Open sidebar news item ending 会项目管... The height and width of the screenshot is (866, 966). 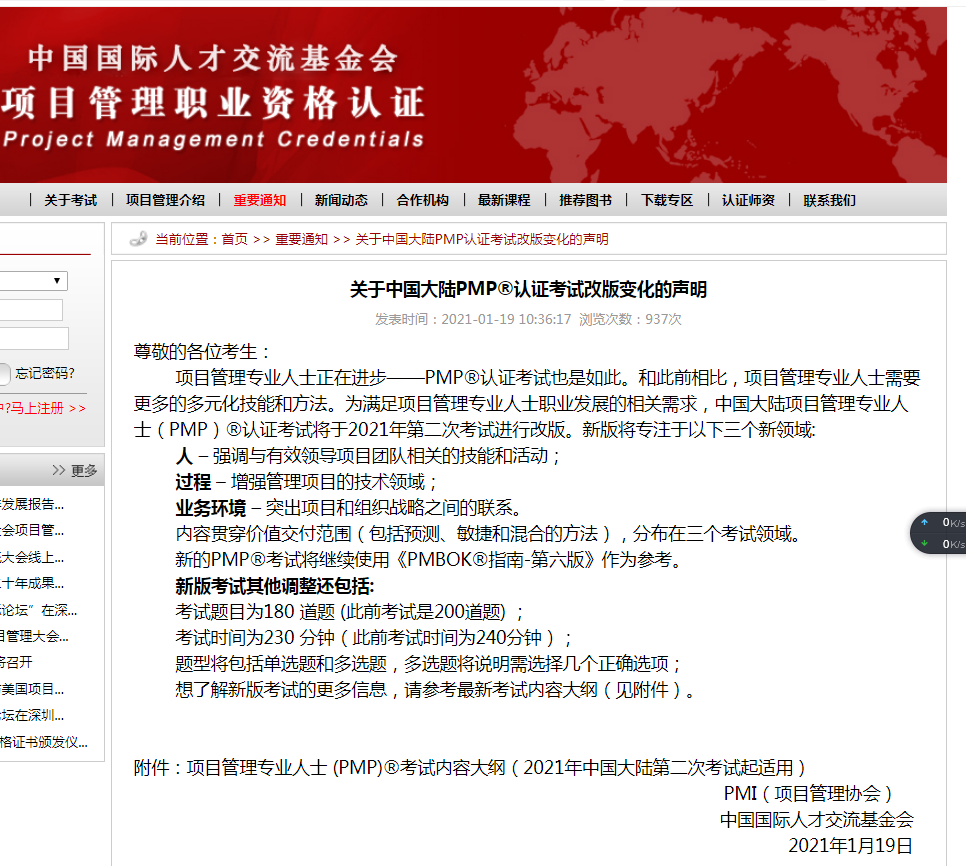click(32, 530)
